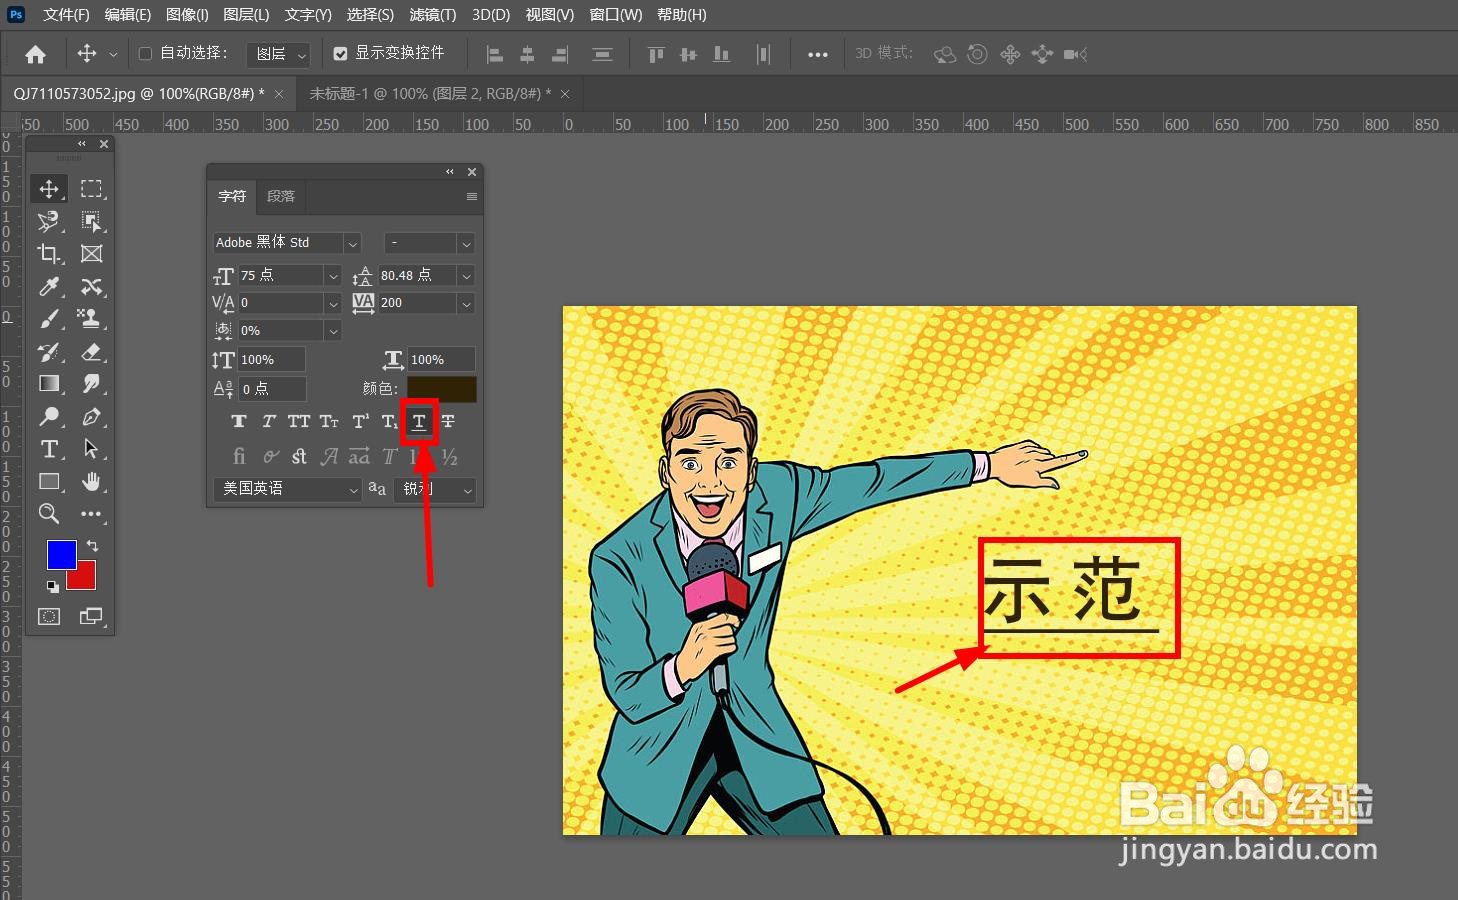Select the Brush tool
This screenshot has width=1458, height=900.
[48, 319]
